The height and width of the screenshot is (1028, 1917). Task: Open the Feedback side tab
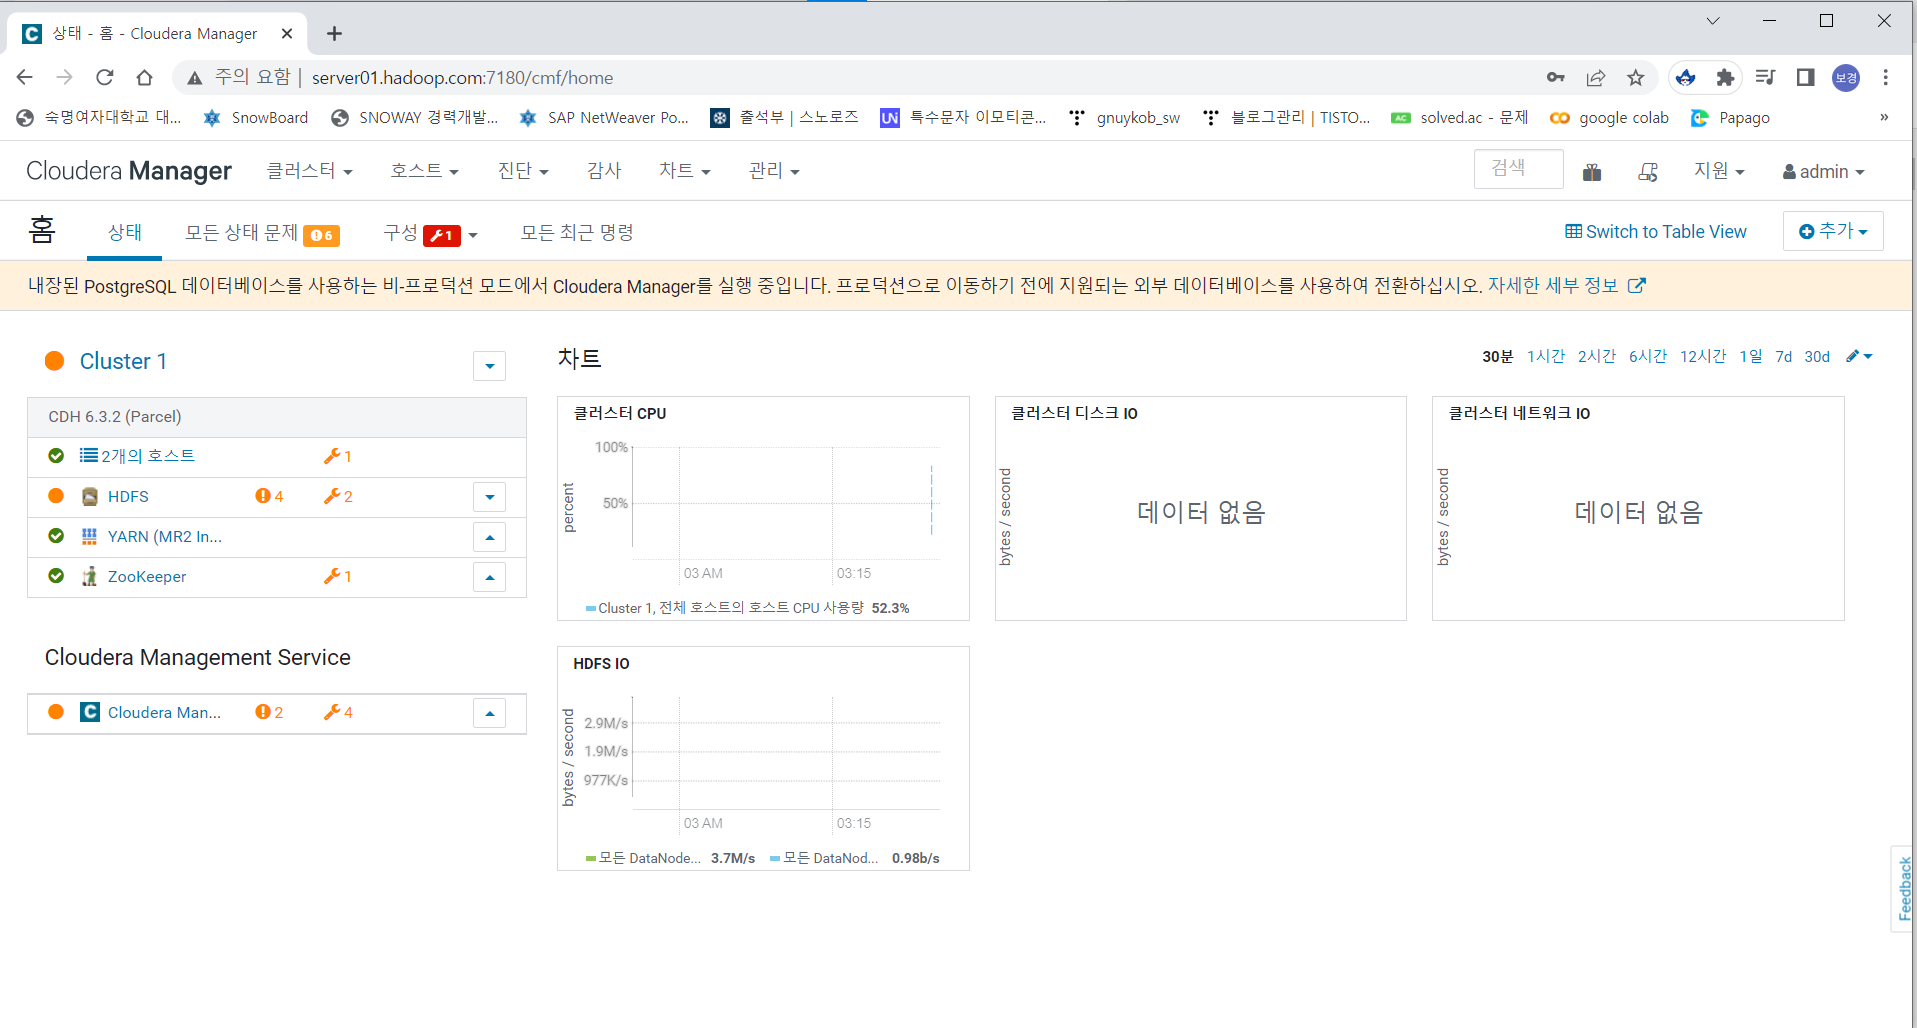[x=1903, y=888]
